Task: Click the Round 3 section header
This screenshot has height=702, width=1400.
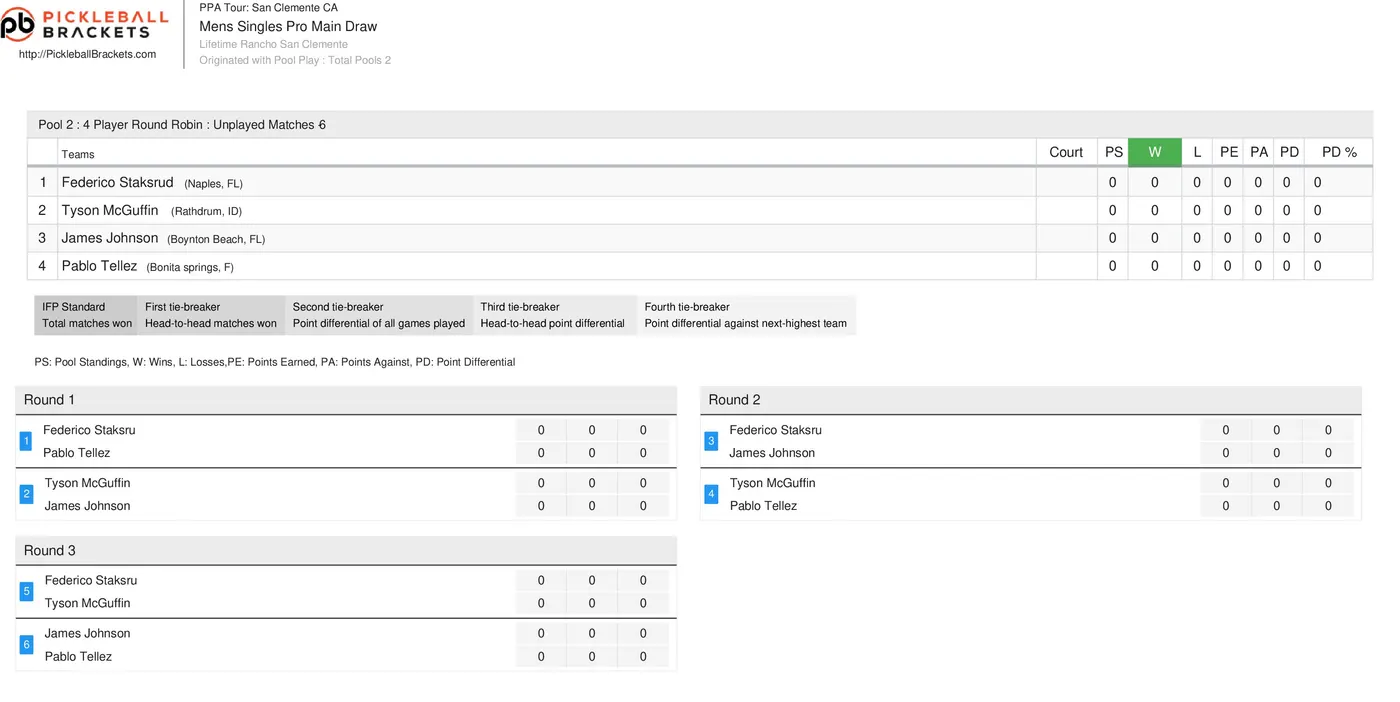Action: pos(346,551)
